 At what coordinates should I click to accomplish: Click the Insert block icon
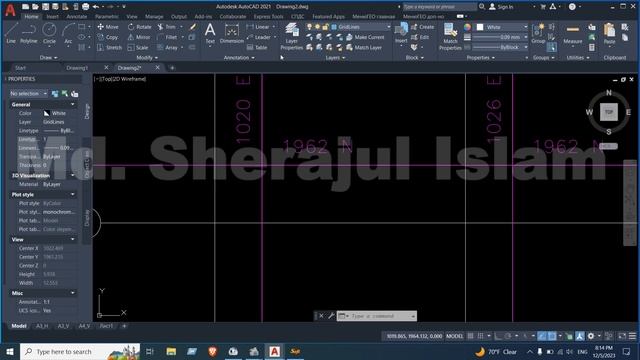point(401,33)
